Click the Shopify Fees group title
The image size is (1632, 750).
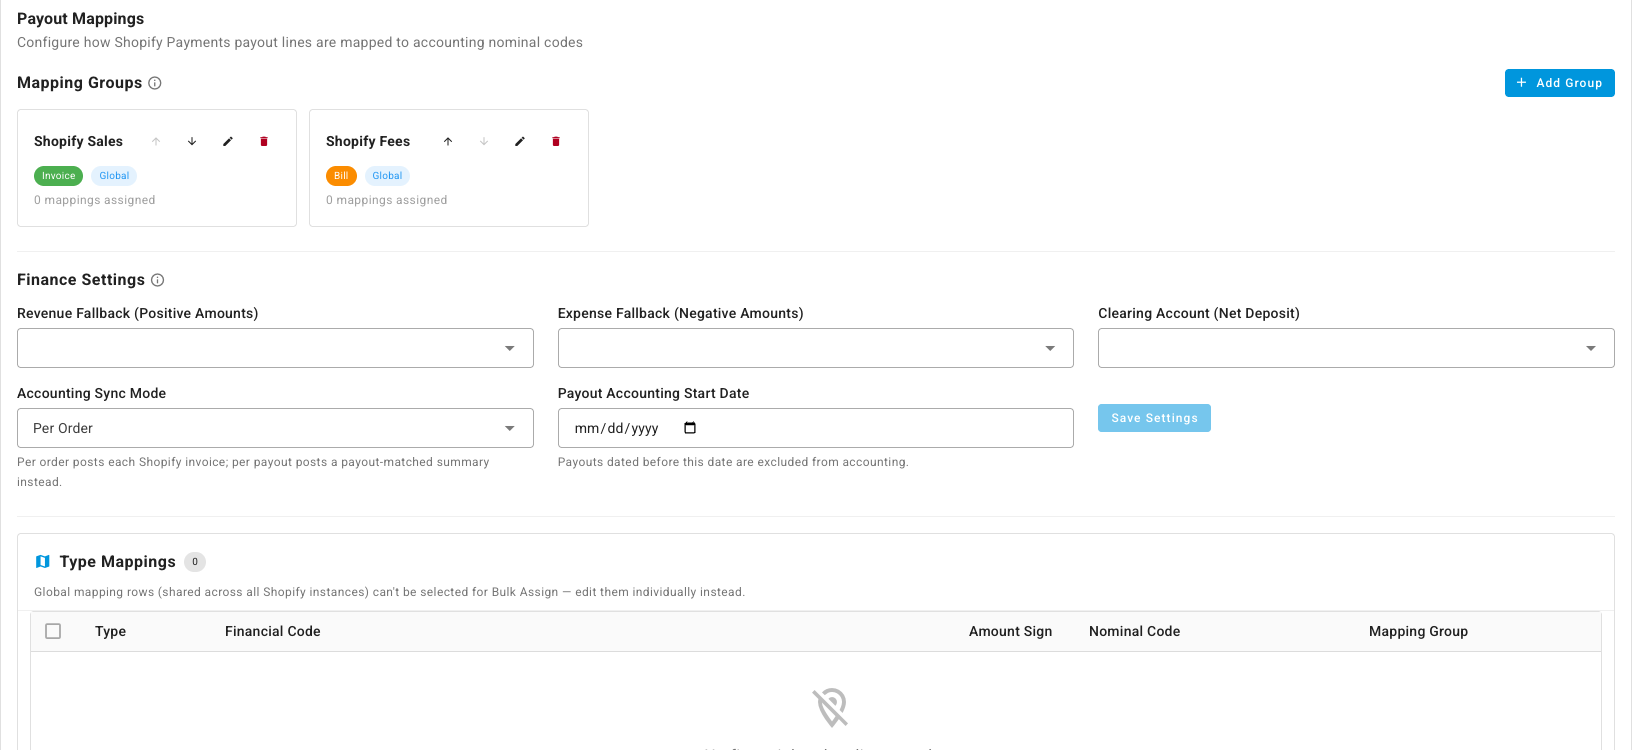coord(368,141)
